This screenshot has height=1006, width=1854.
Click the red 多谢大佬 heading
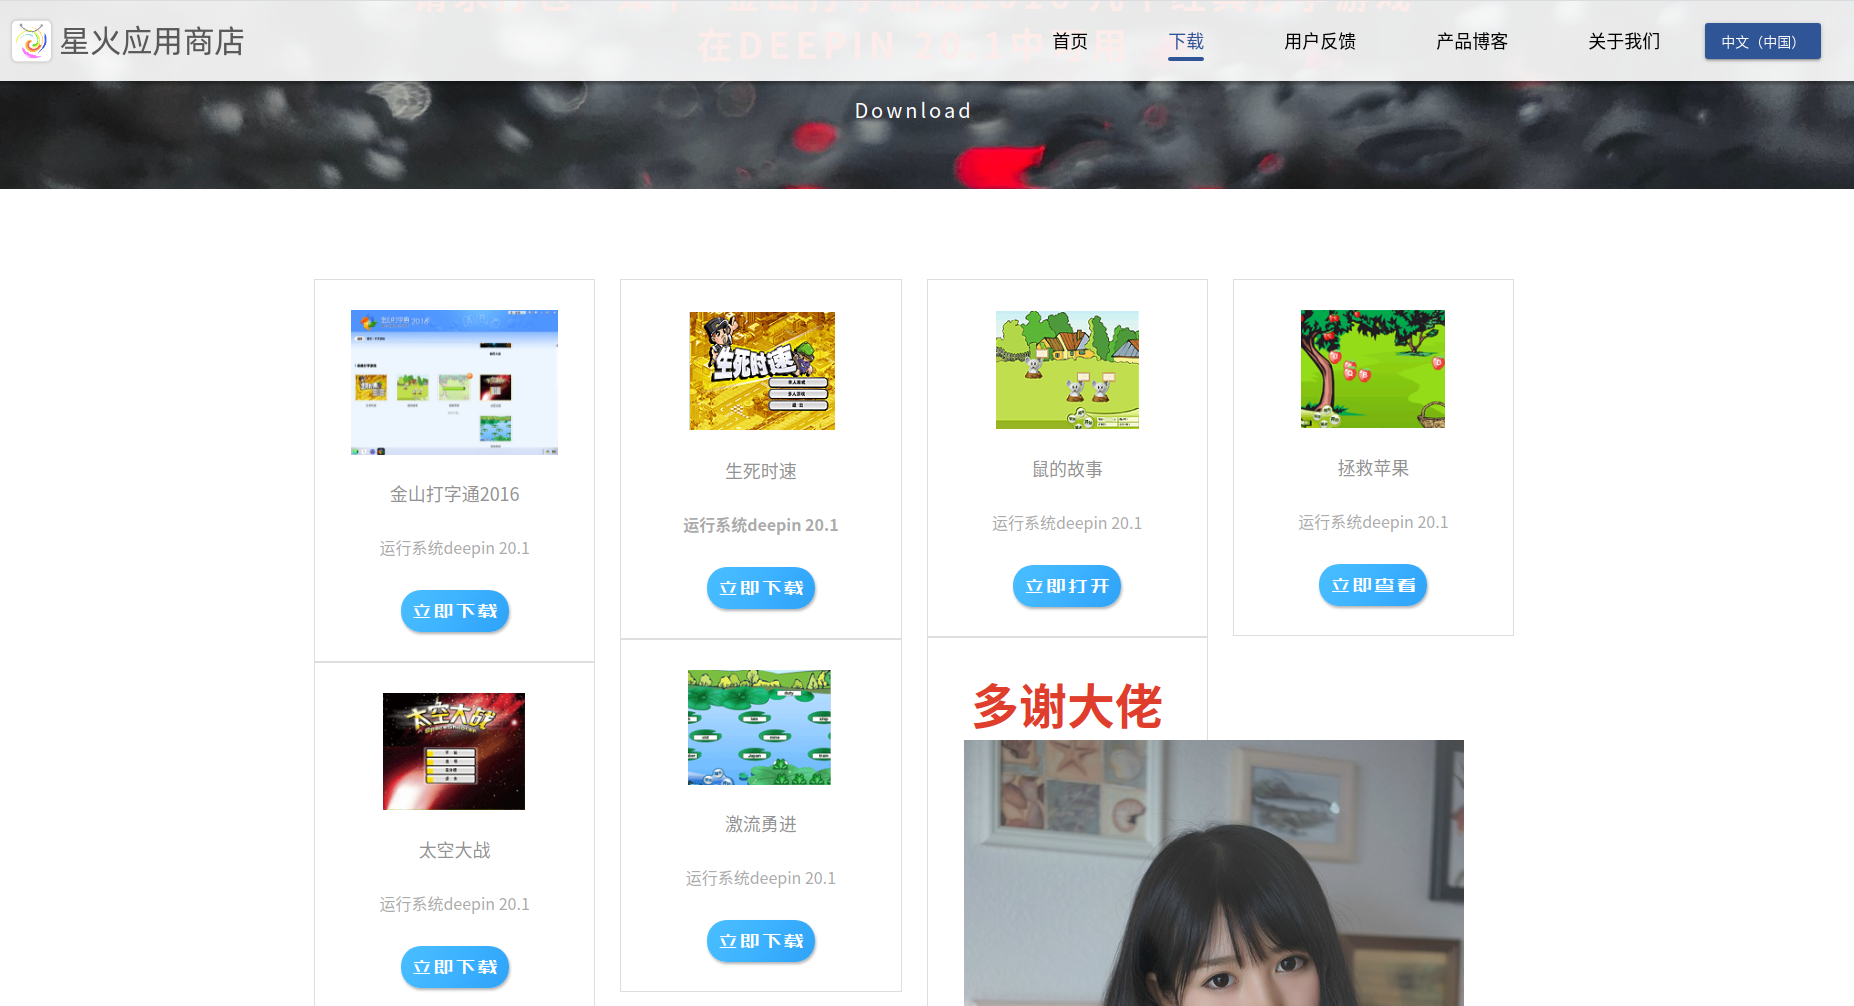1067,707
